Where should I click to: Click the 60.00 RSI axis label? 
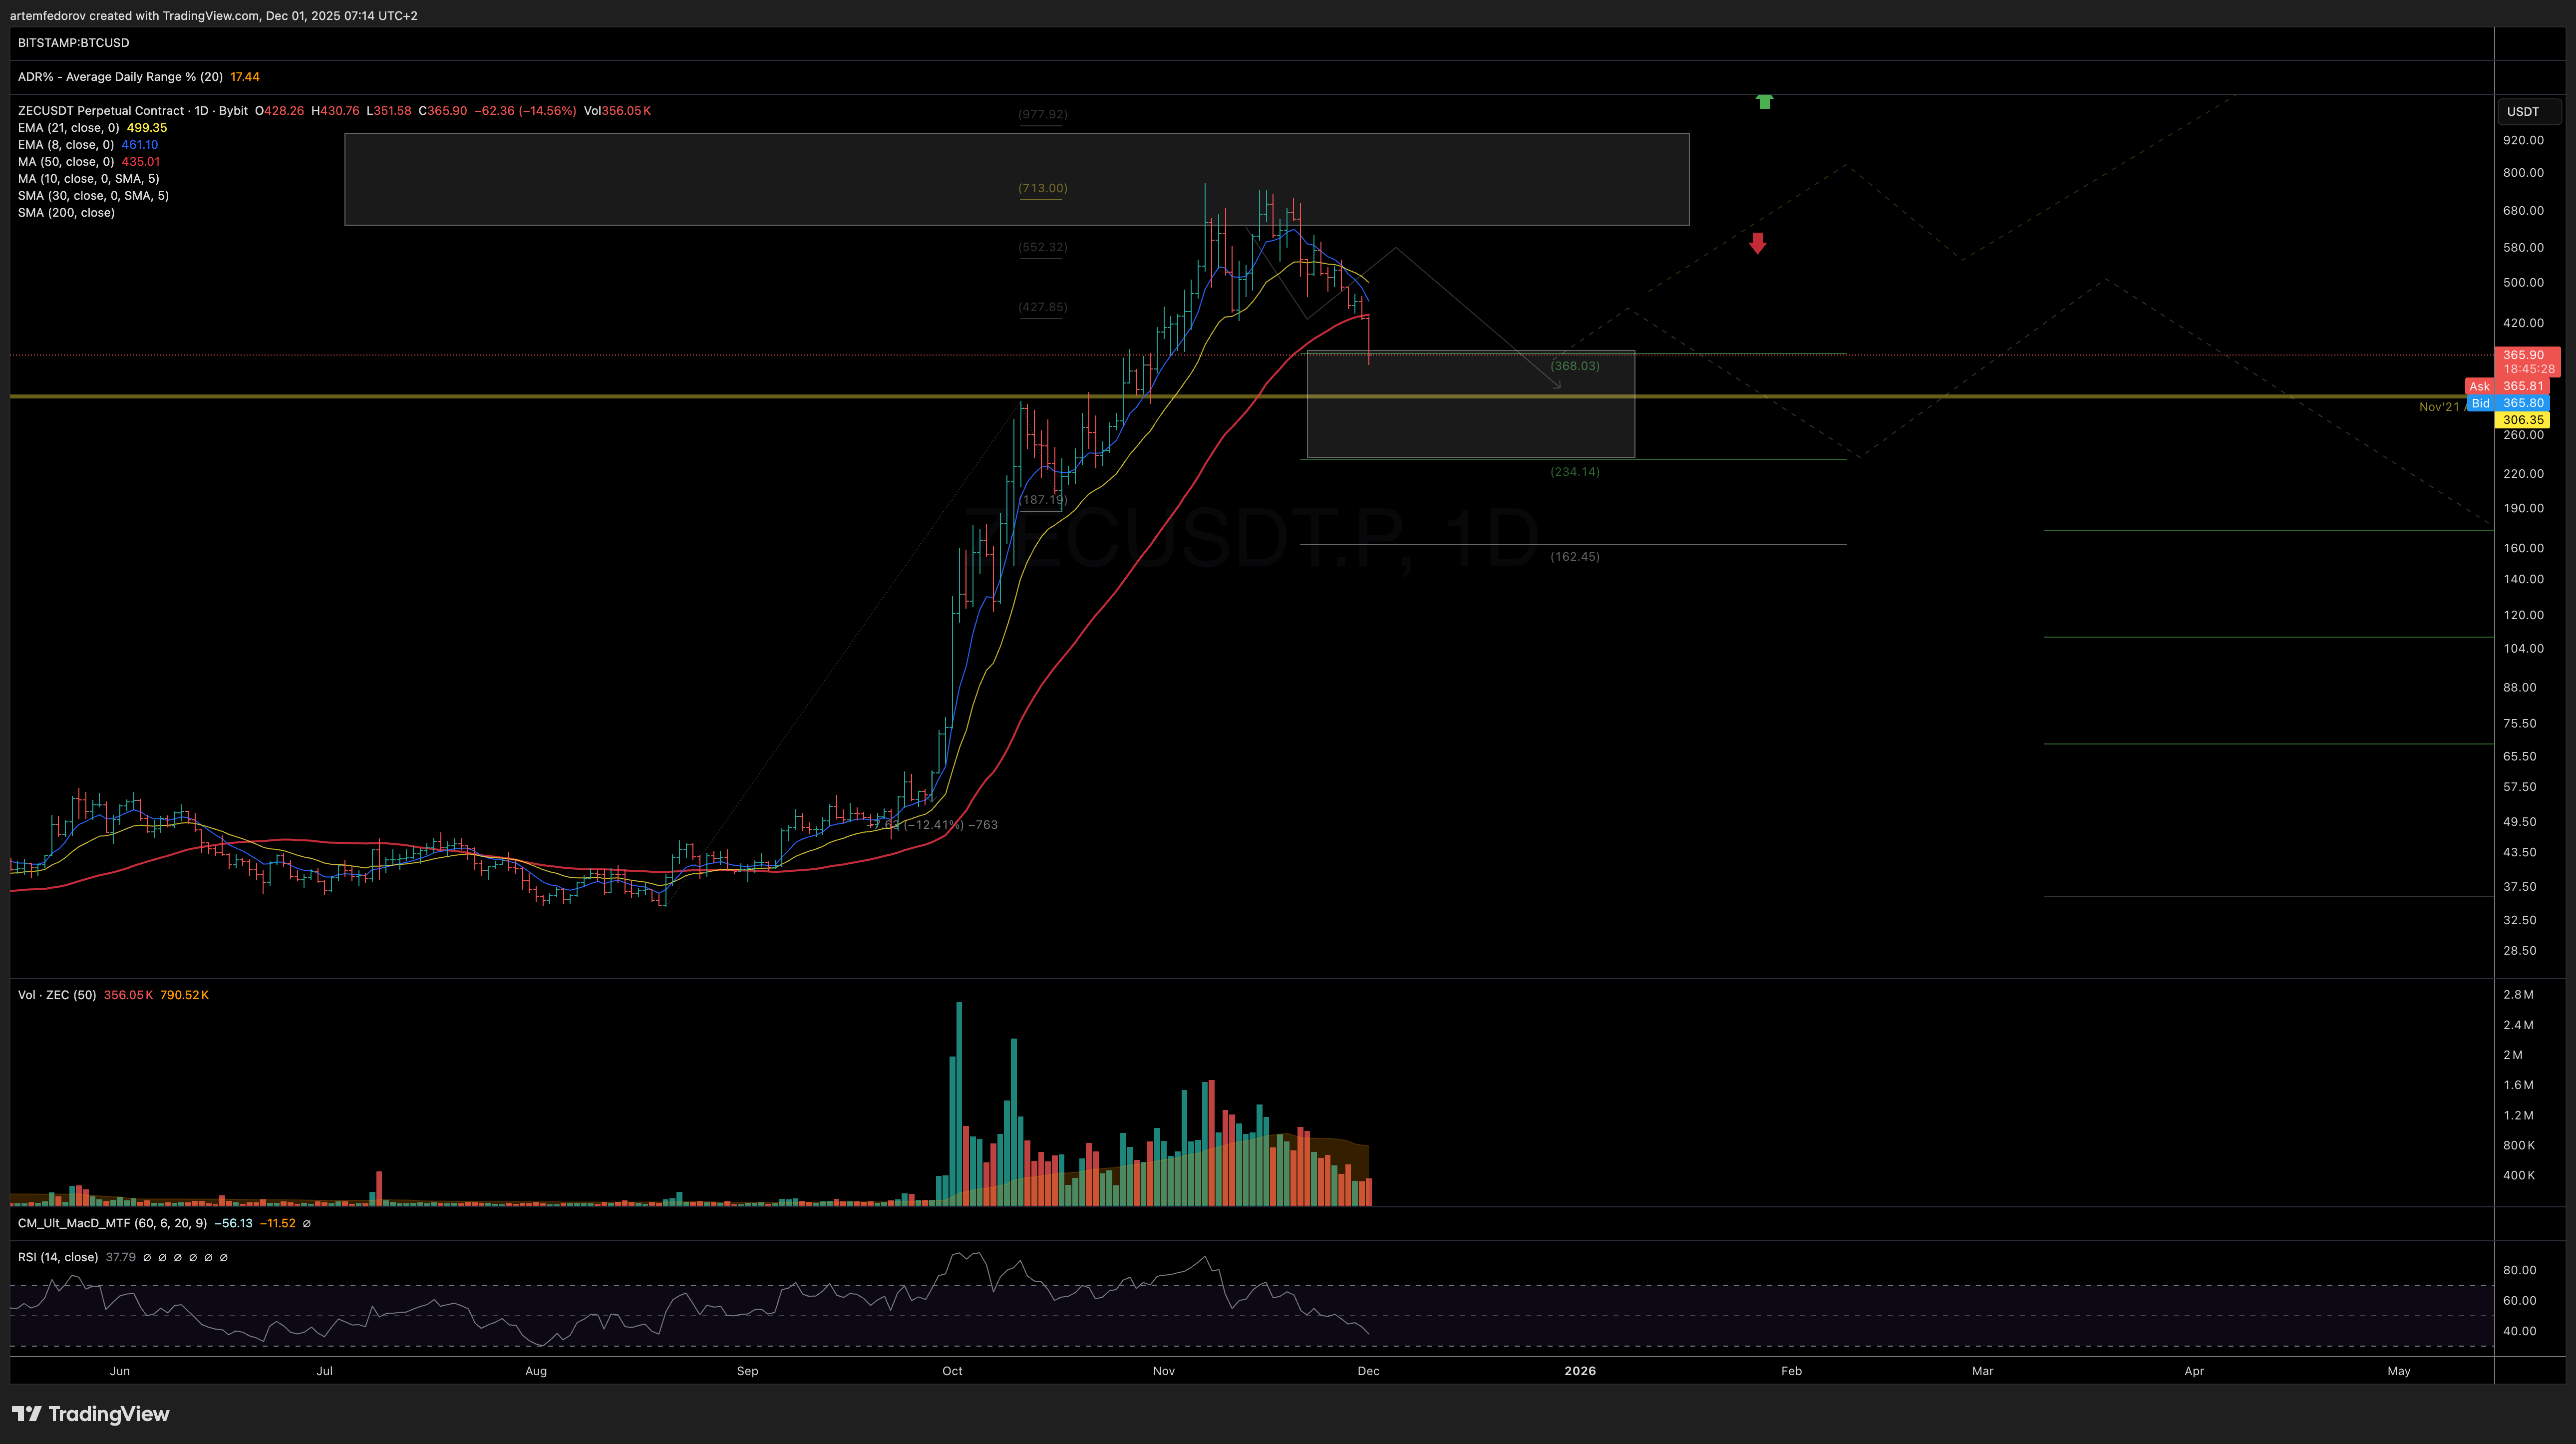coord(2520,1301)
